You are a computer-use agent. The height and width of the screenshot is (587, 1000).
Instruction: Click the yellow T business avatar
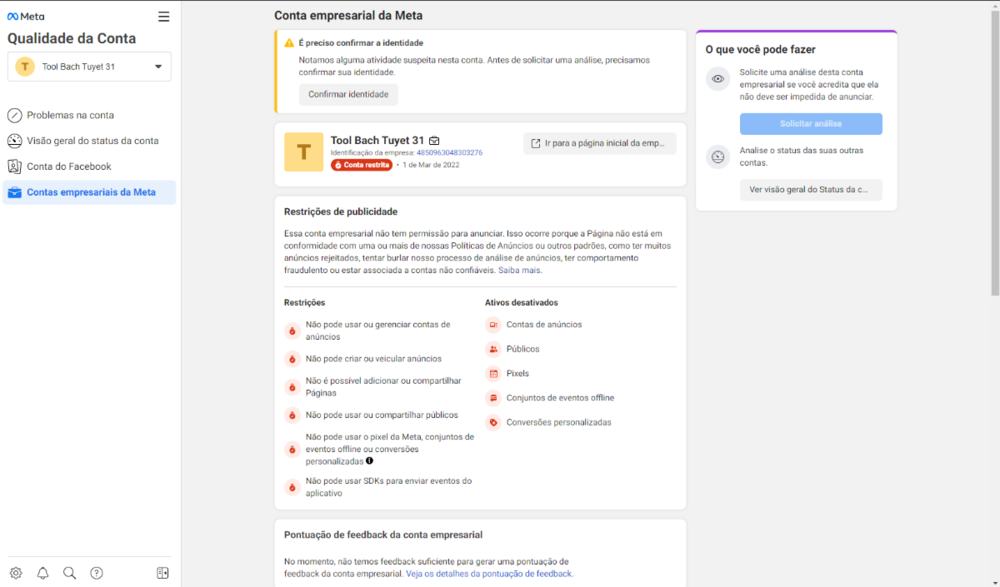(x=304, y=152)
